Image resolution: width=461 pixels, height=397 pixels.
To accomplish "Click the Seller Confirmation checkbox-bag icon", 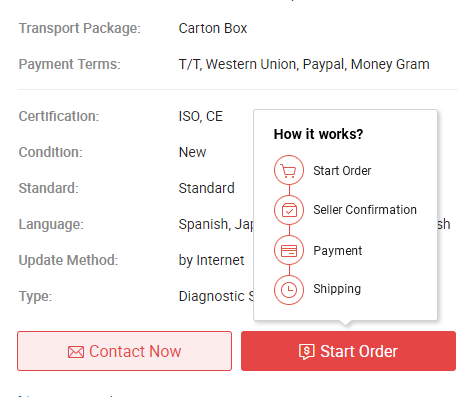I will pos(289,210).
